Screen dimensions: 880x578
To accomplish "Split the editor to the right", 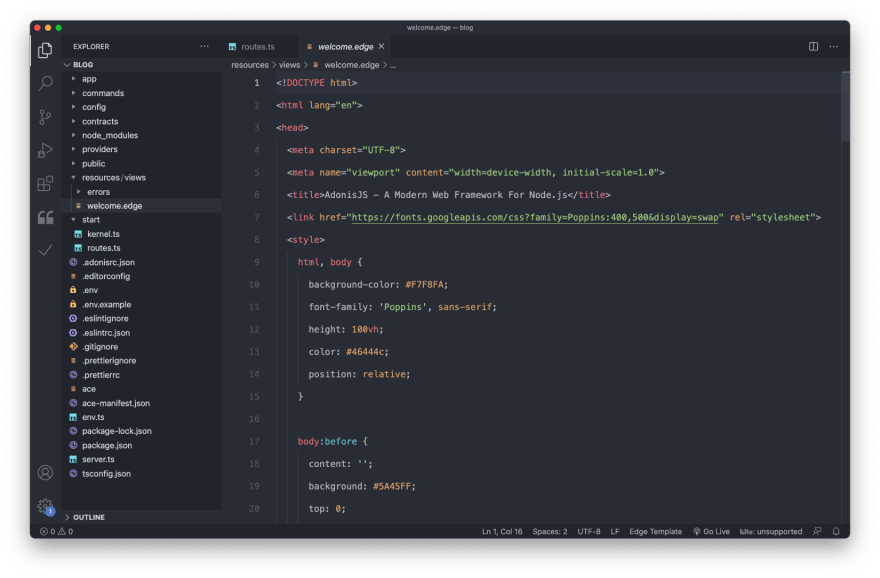I will (x=813, y=47).
